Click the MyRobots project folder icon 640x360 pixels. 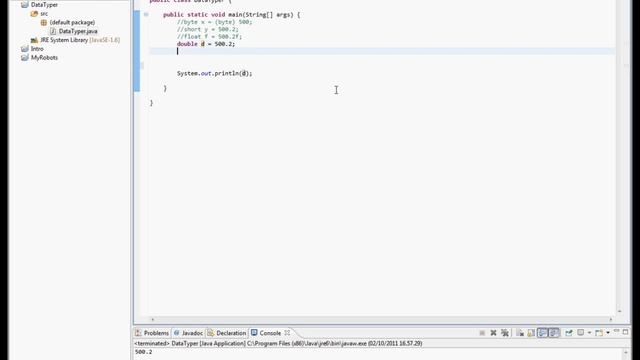click(x=25, y=58)
